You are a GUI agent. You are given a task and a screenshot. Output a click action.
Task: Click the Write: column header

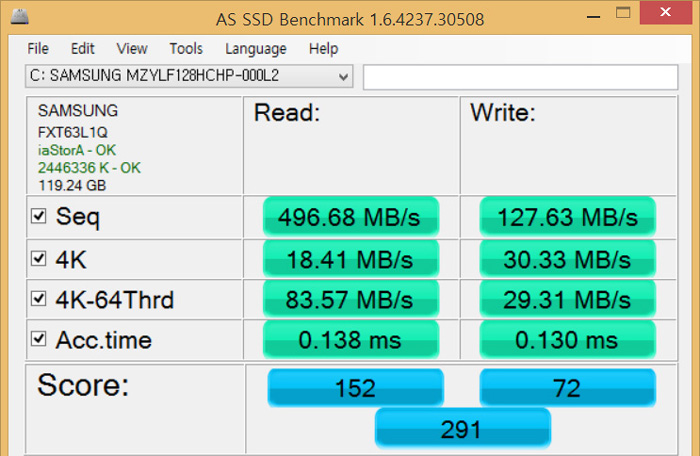(503, 113)
